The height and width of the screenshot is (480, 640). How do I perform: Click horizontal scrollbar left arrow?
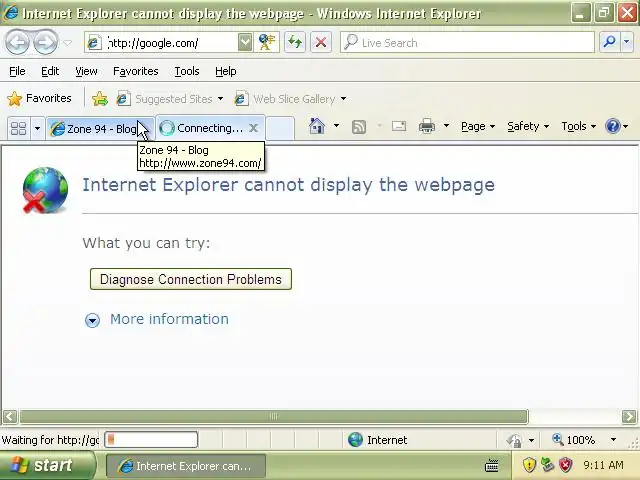tap(10, 417)
